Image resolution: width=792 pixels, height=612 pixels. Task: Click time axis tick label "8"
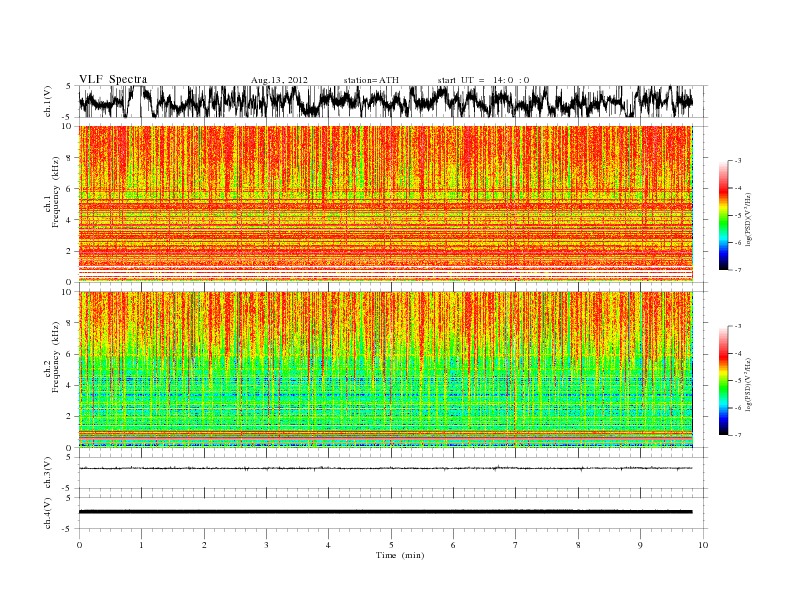tap(578, 545)
